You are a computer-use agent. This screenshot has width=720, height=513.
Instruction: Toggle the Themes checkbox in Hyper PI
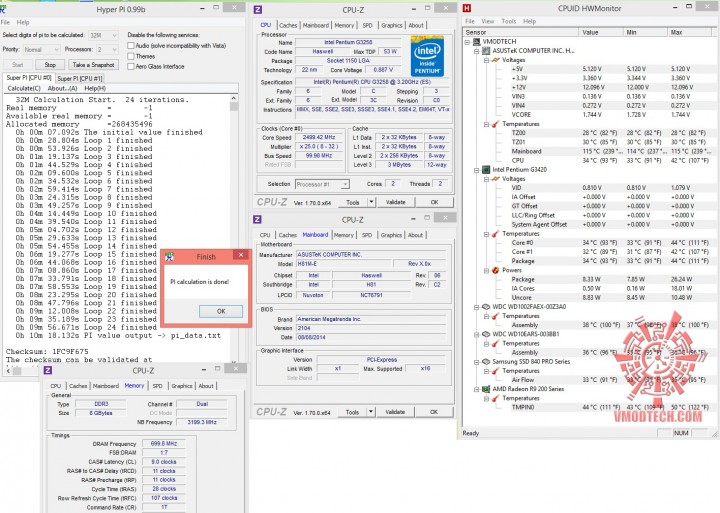(x=131, y=56)
